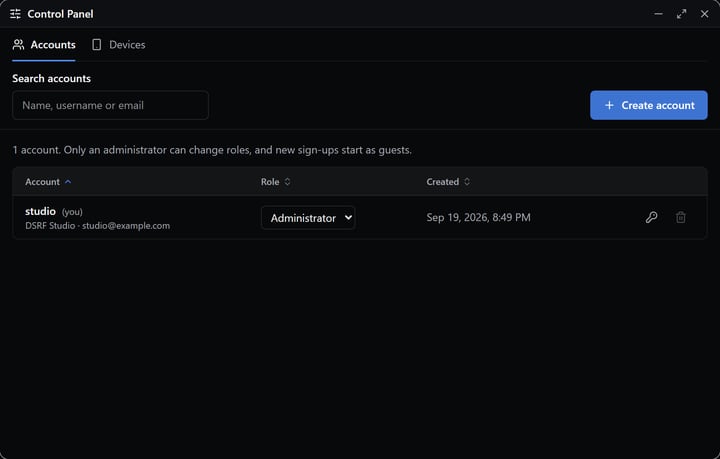
Task: Click the key icon for studio account
Action: tap(651, 217)
